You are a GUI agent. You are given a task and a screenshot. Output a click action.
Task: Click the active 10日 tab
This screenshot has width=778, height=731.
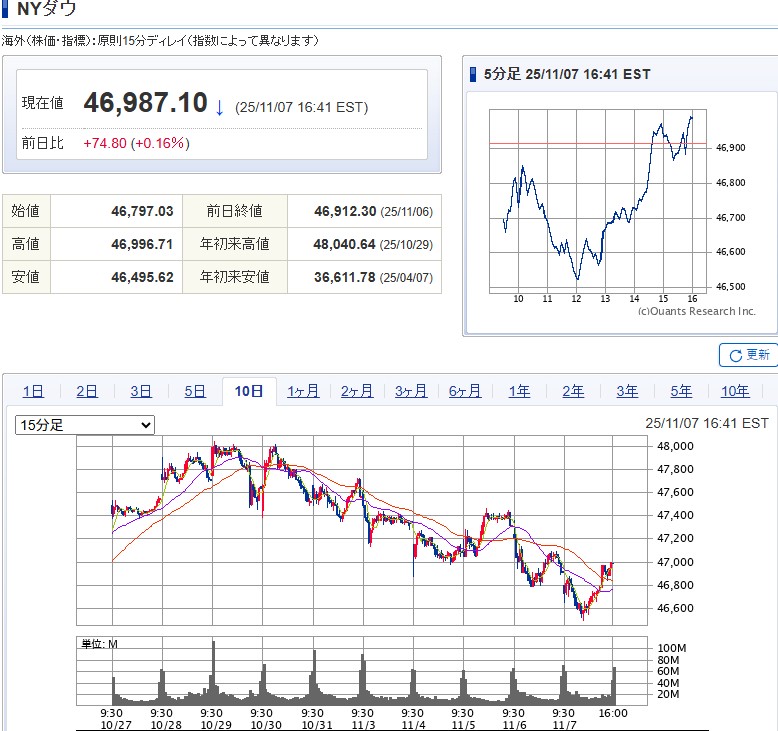tap(249, 391)
